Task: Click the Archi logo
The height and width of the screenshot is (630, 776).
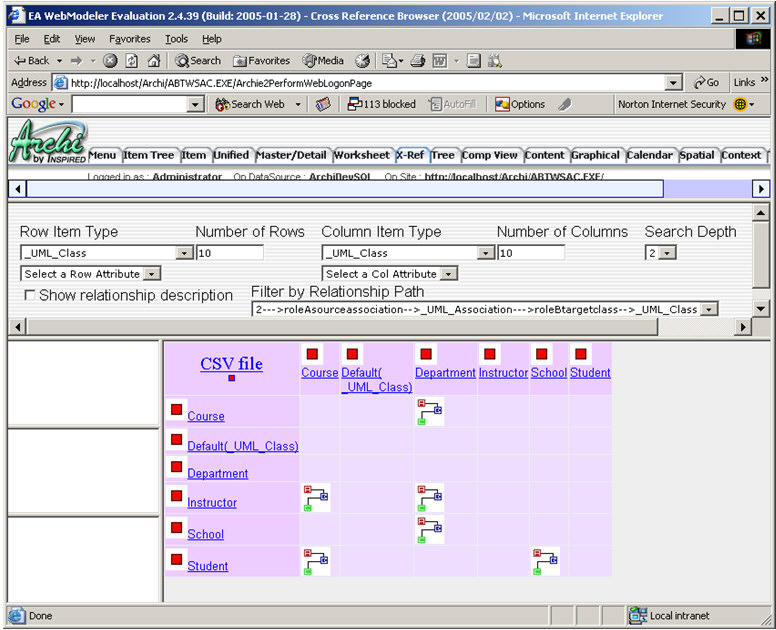Action: [47, 143]
